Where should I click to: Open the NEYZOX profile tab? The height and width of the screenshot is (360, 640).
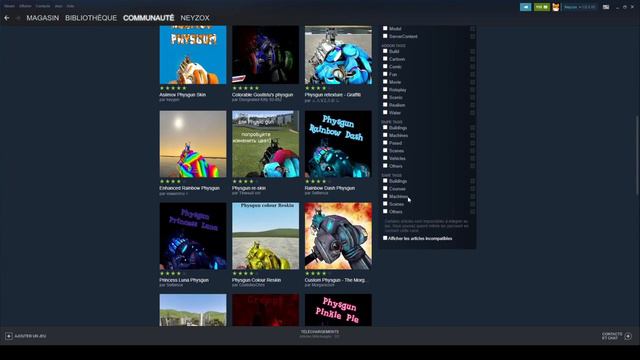click(195, 18)
